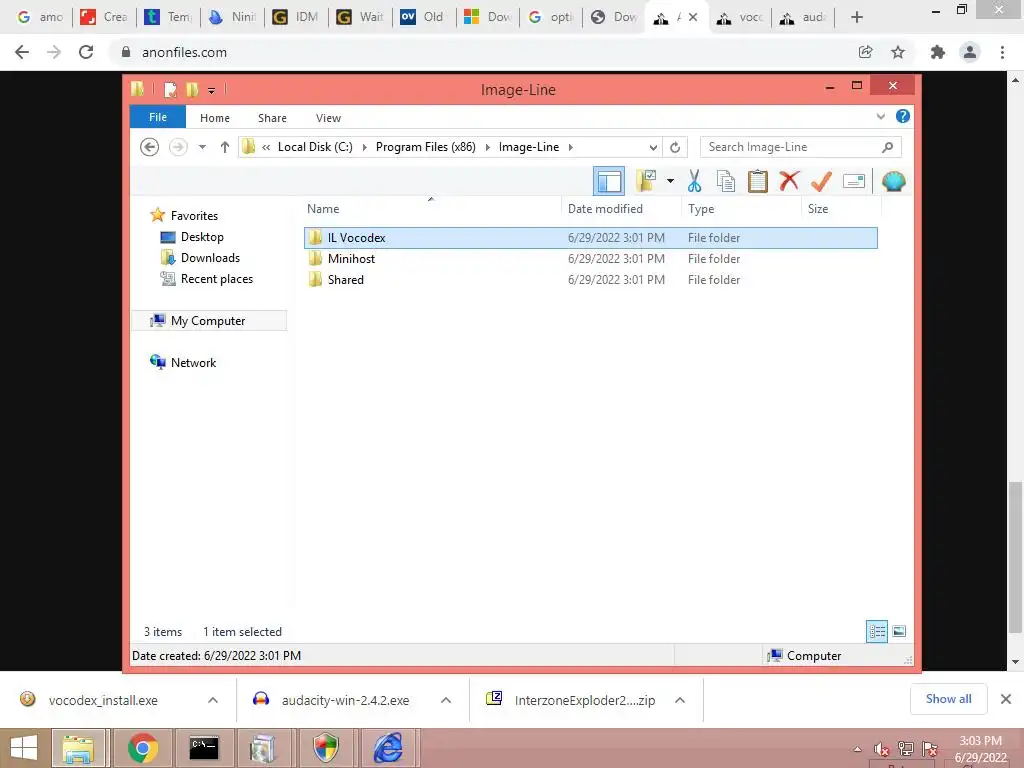Image resolution: width=1024 pixels, height=768 pixels.
Task: Expand the arrow after Image-Line breadcrumb
Action: [571, 148]
